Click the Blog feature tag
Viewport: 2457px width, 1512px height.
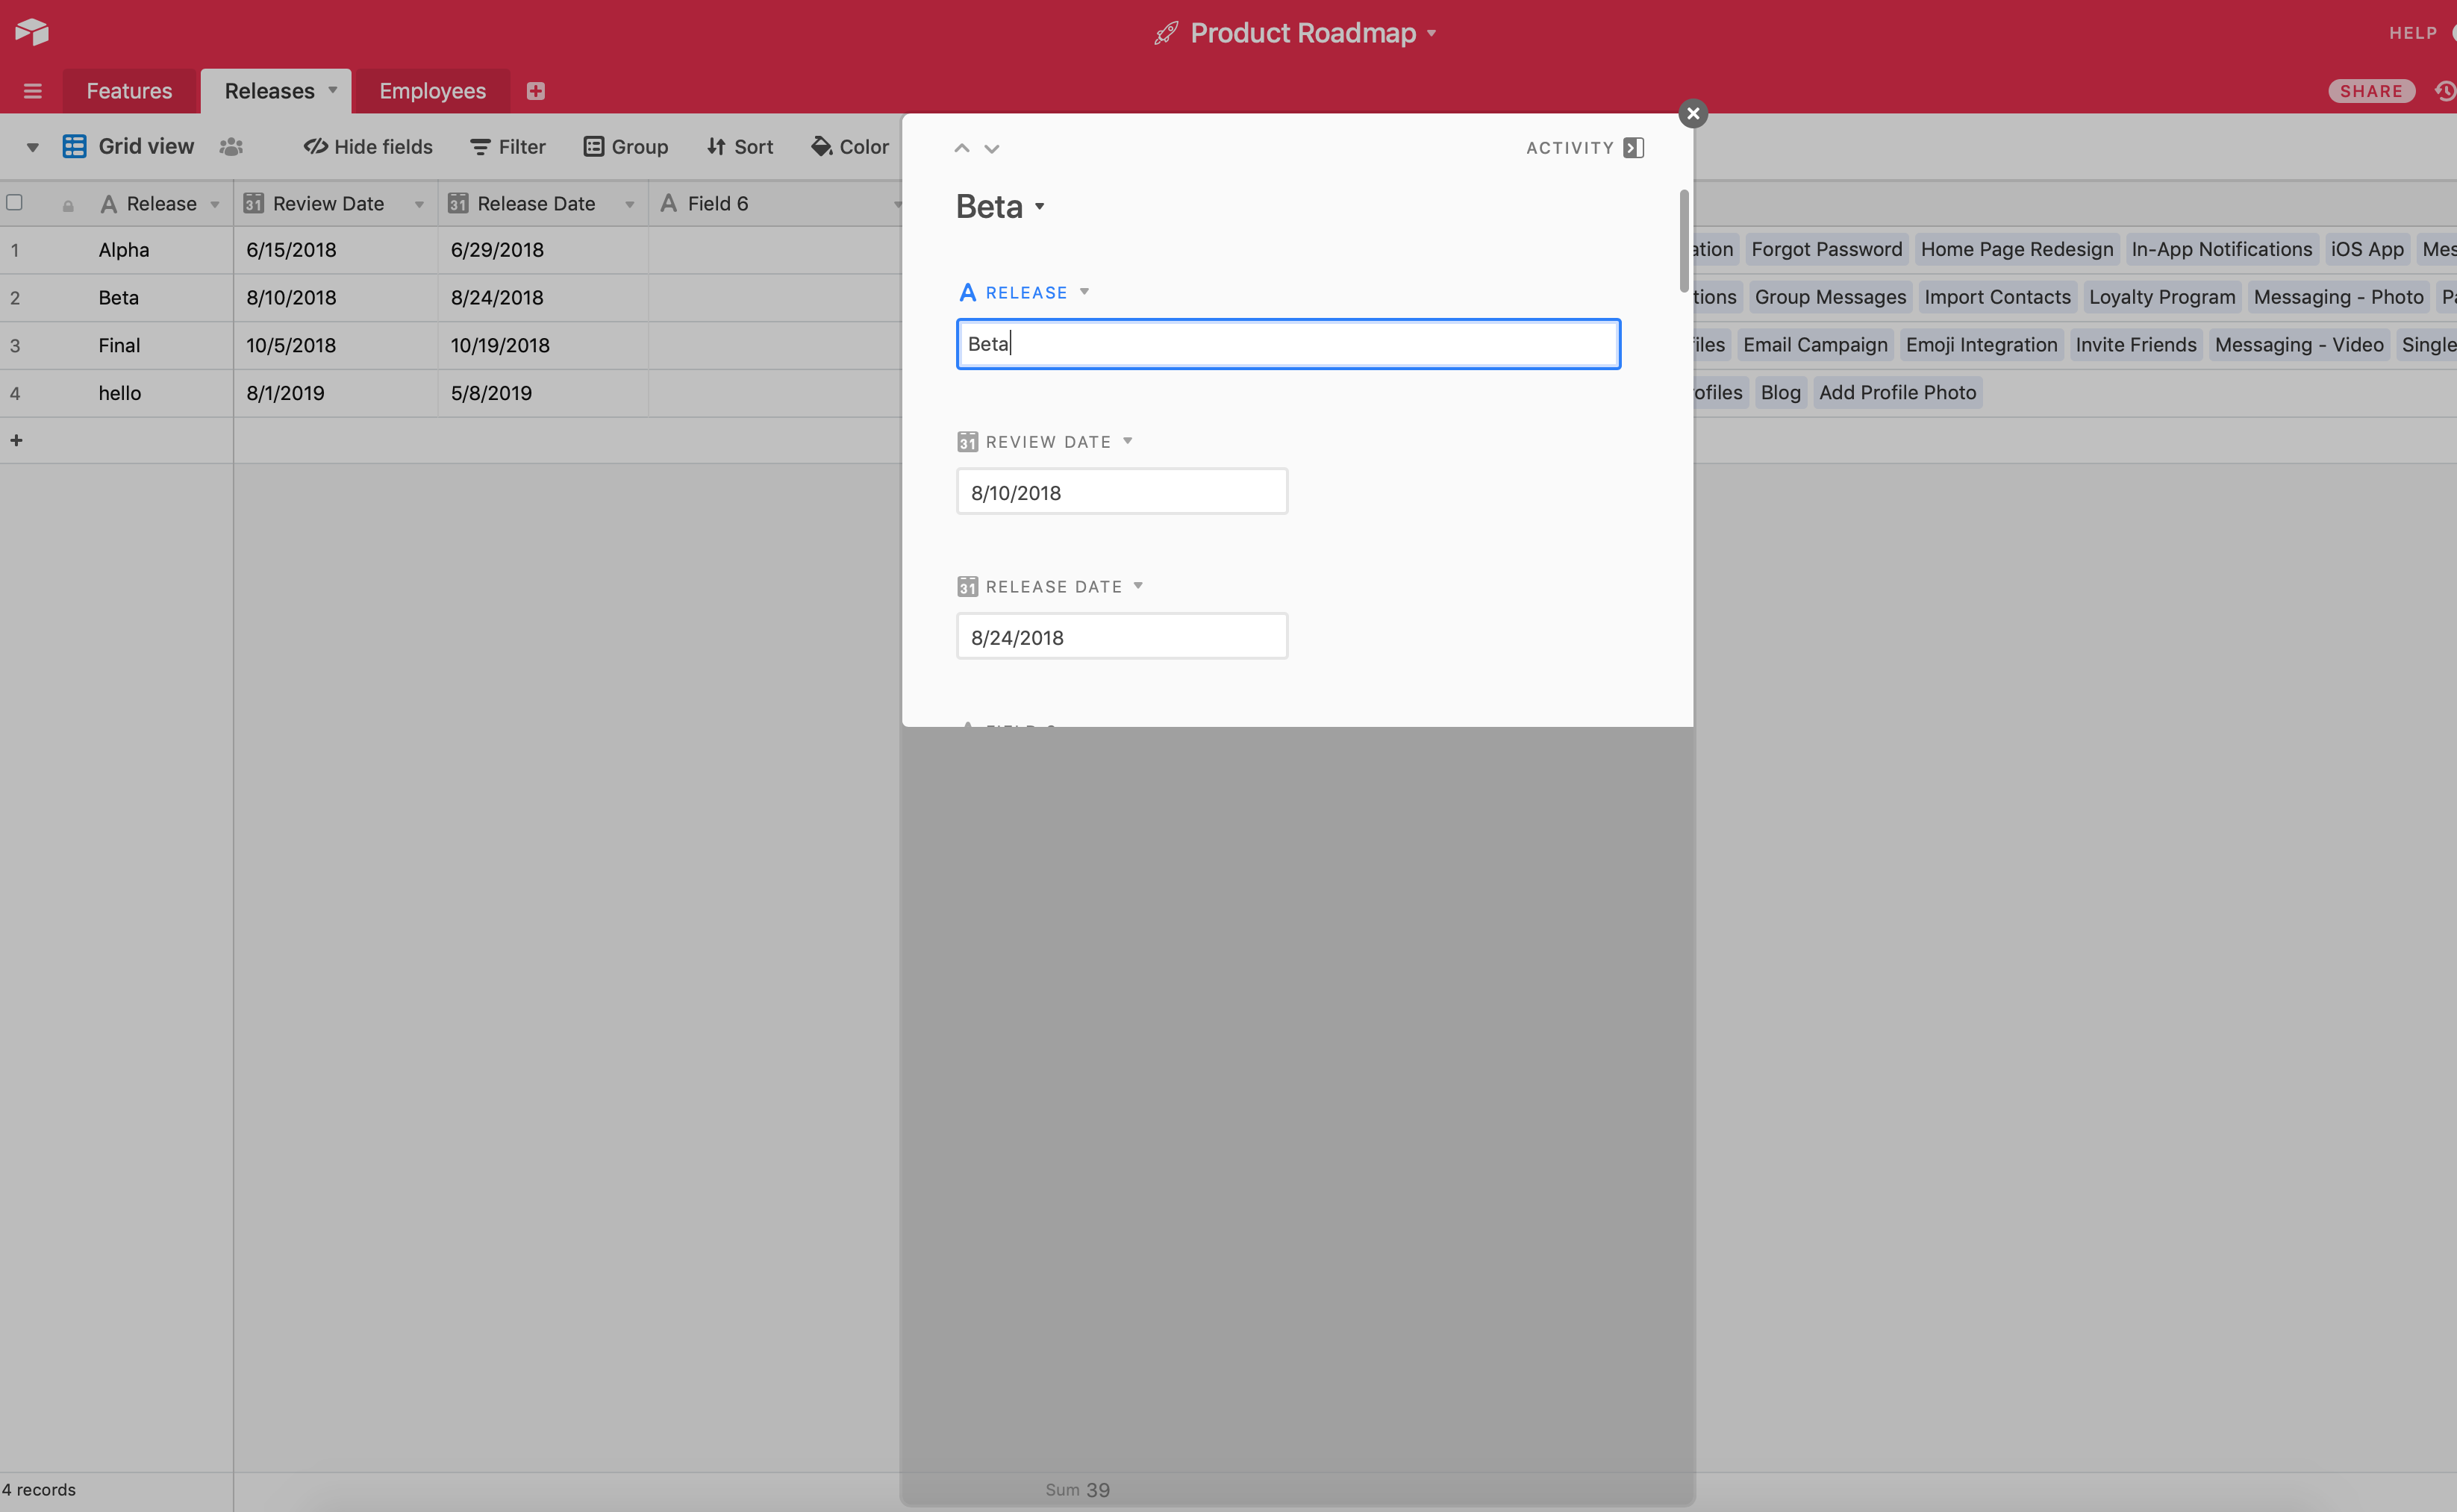click(1780, 393)
